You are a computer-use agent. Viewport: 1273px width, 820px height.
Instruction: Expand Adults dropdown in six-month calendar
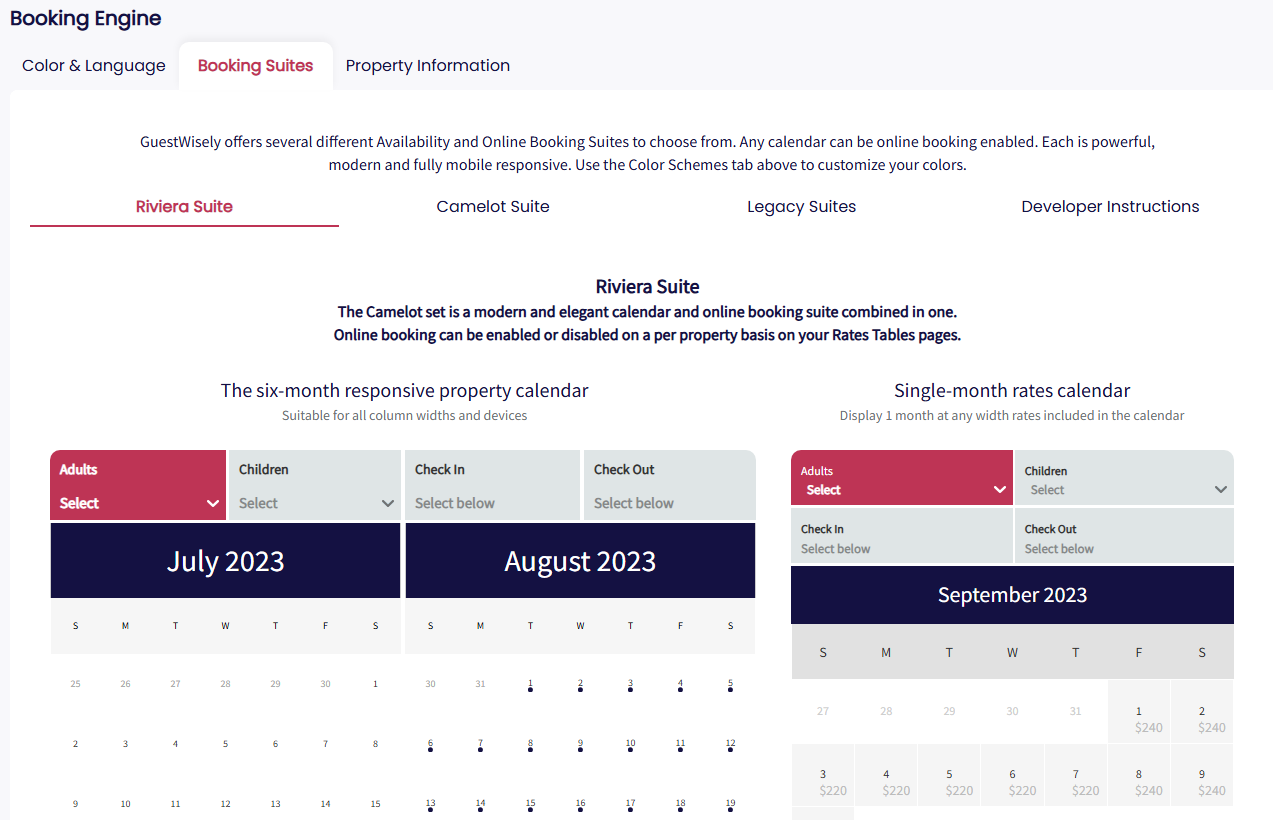(138, 486)
